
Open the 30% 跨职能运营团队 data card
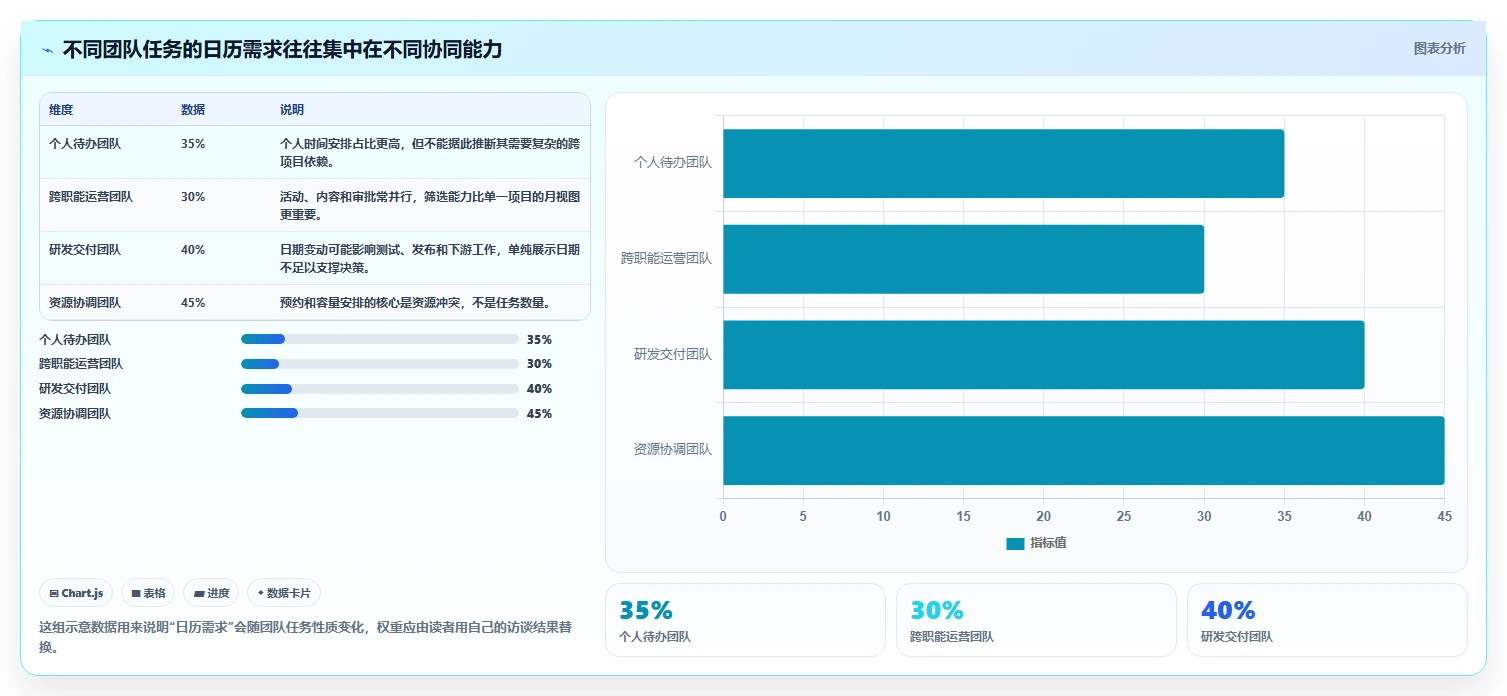point(1036,620)
